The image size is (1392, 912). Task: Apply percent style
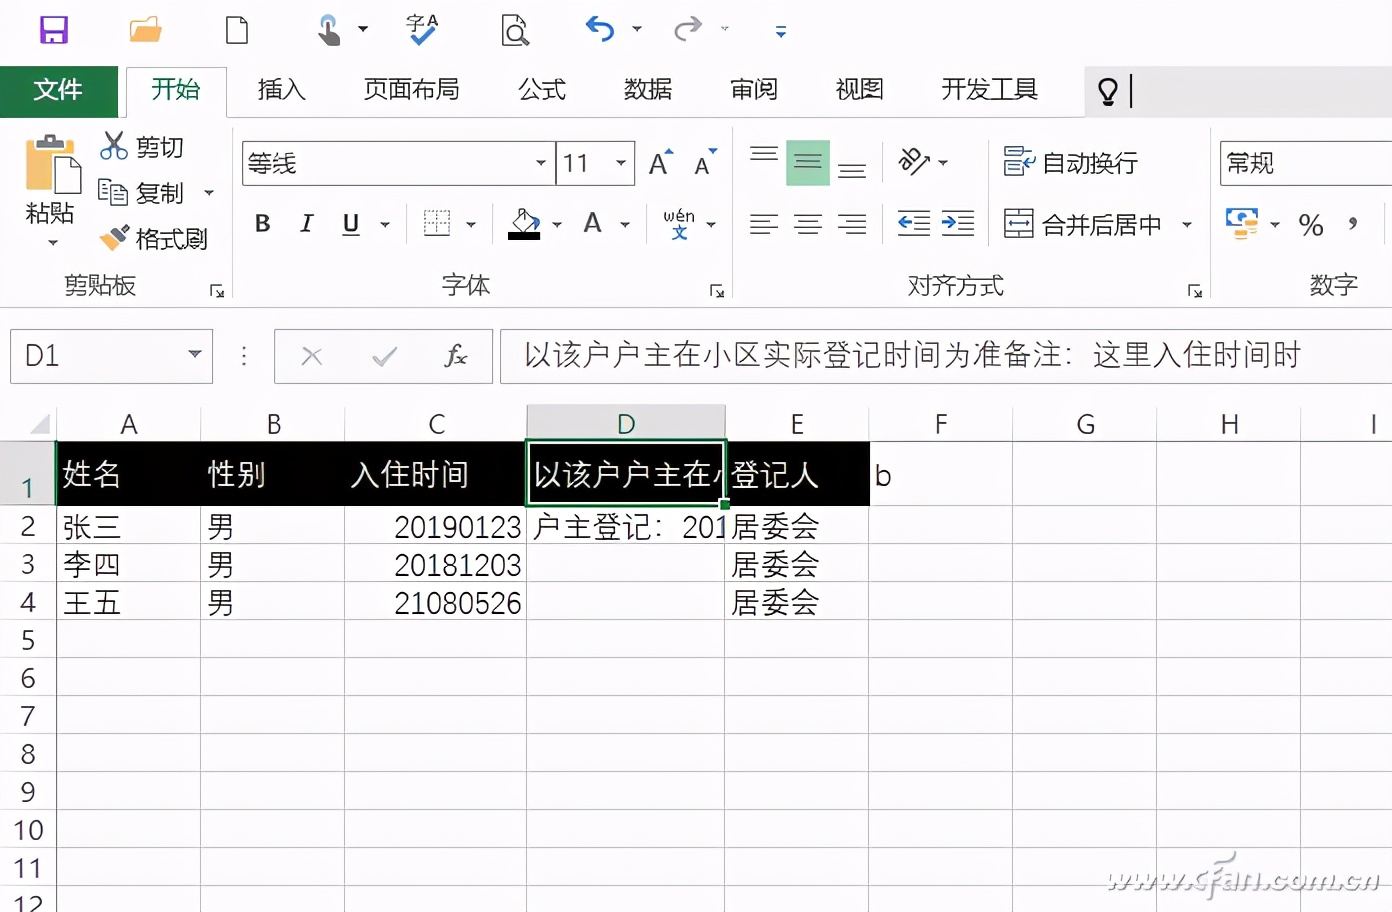(1311, 225)
